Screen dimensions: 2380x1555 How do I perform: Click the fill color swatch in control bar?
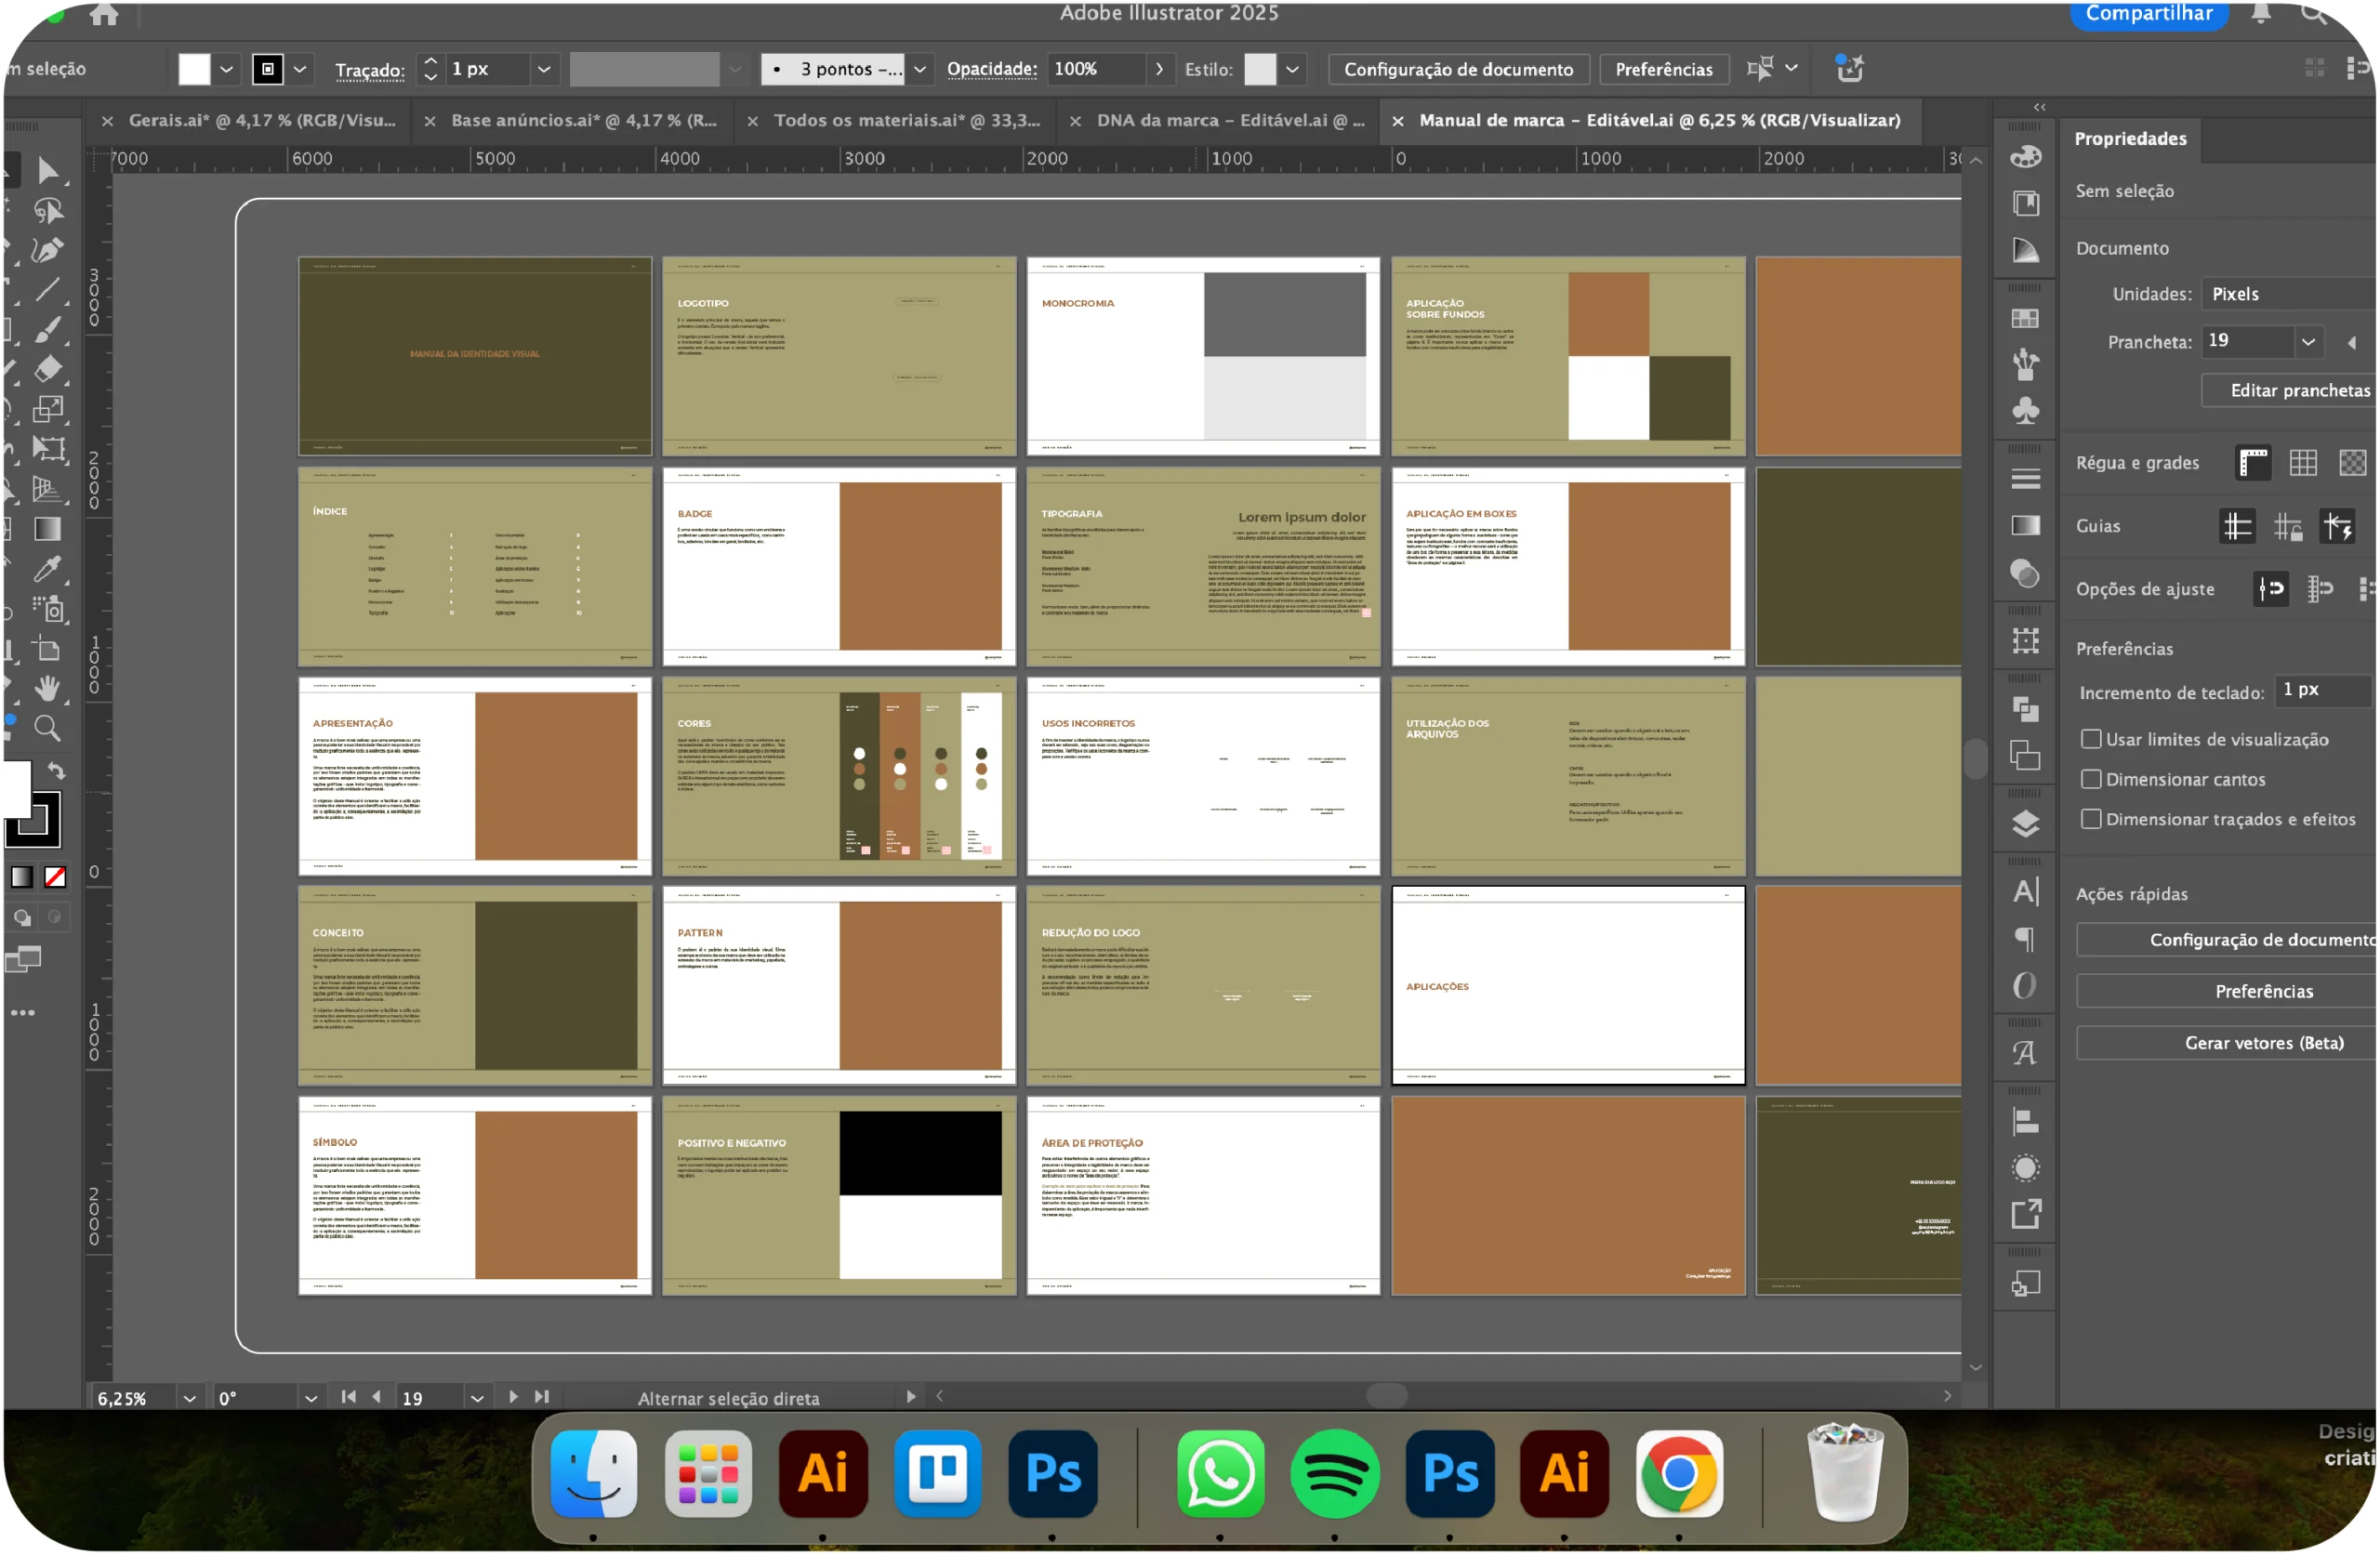[194, 69]
